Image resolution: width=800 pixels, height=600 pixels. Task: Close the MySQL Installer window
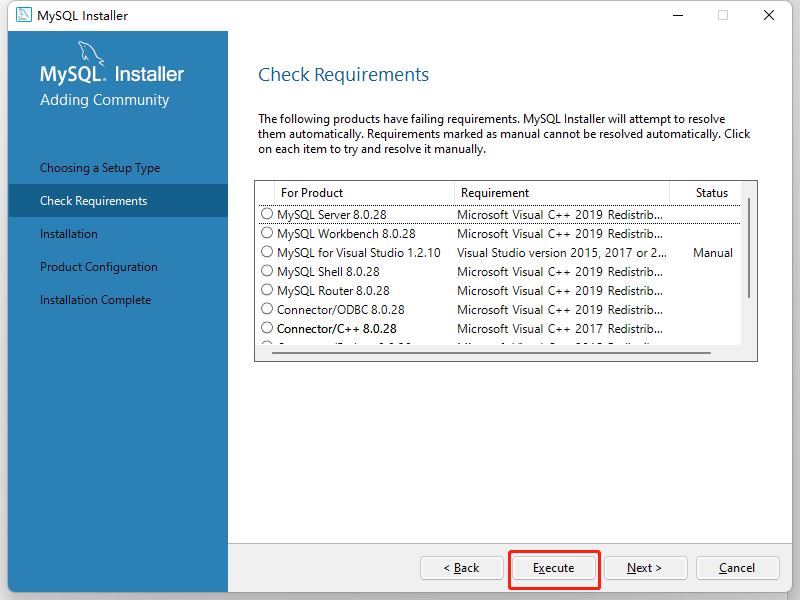tap(769, 15)
